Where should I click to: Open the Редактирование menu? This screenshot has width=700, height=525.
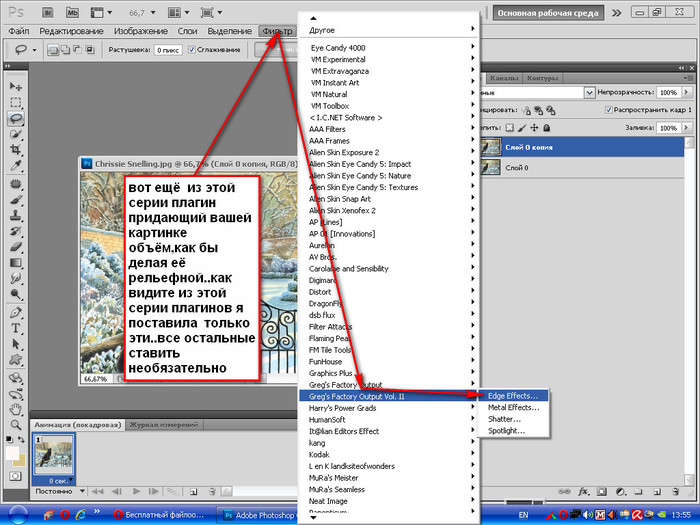[71, 31]
